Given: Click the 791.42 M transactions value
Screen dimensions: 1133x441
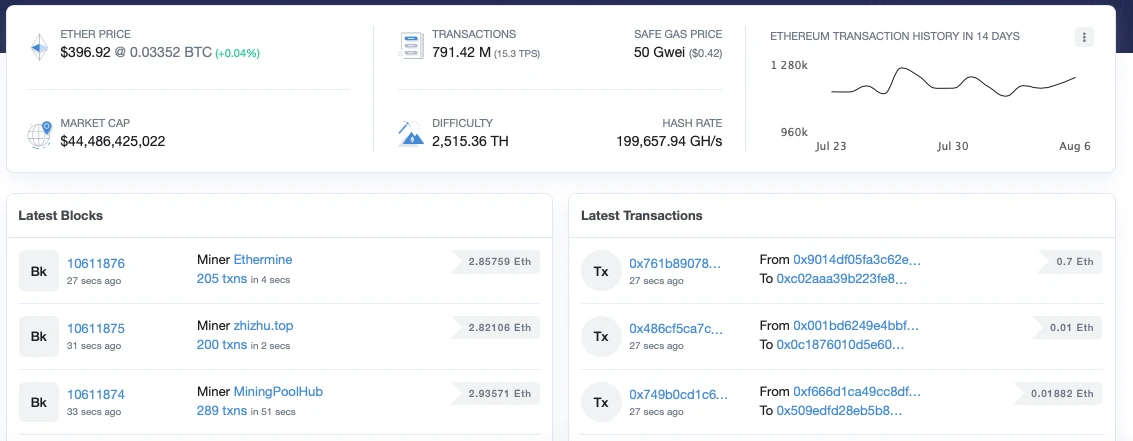Looking at the screenshot, I should pos(461,52).
